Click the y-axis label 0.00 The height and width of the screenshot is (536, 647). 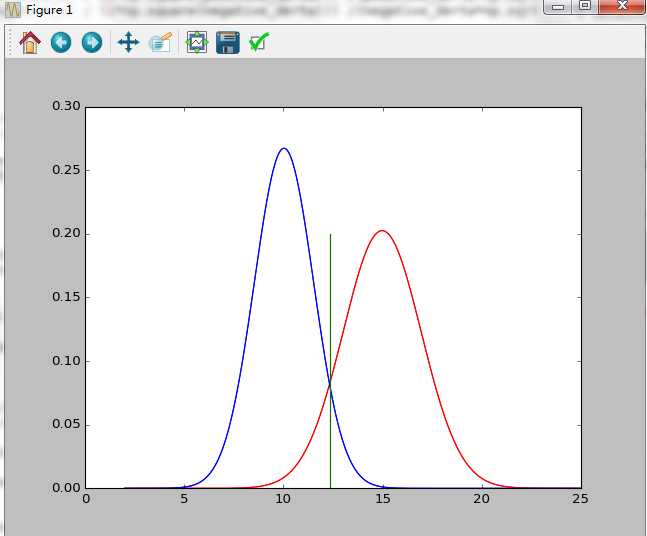[x=66, y=488]
